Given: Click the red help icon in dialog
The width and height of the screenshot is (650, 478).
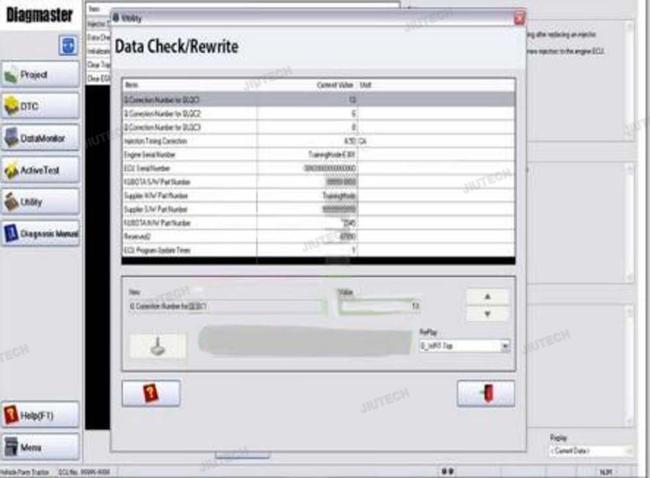Looking at the screenshot, I should pos(151,393).
